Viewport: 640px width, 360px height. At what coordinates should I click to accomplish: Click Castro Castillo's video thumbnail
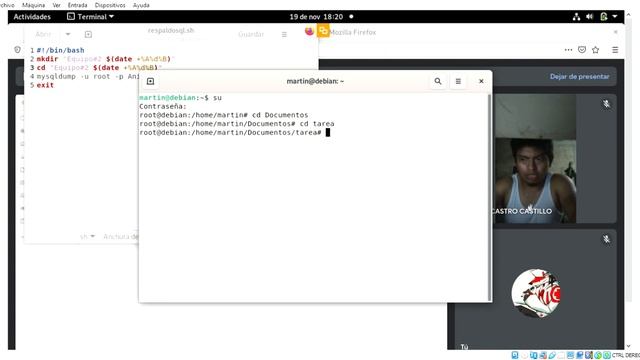(535, 159)
